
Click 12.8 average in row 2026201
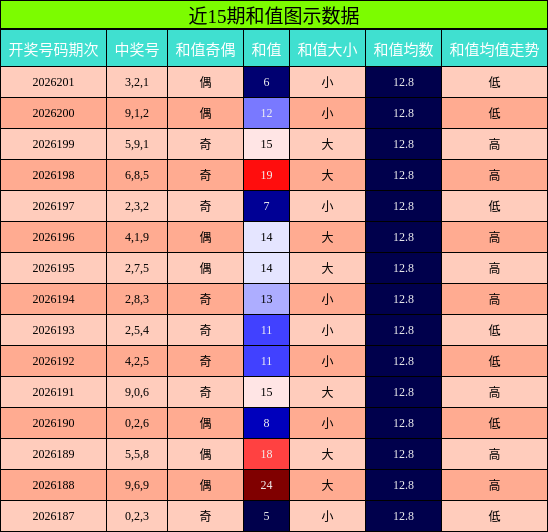[x=404, y=82]
